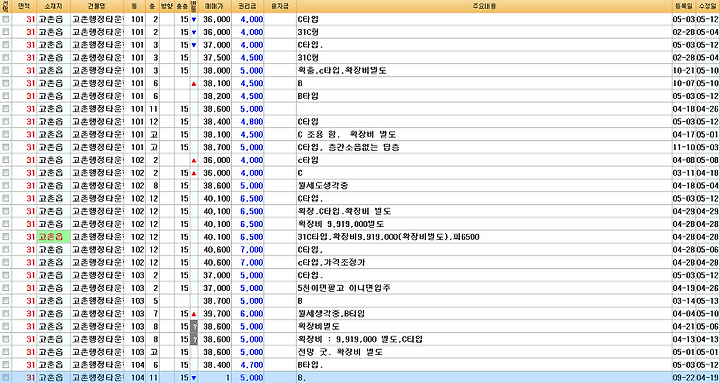This screenshot has height=383, width=720.
Task: Click the 변동 column header
Action: pos(193,6)
